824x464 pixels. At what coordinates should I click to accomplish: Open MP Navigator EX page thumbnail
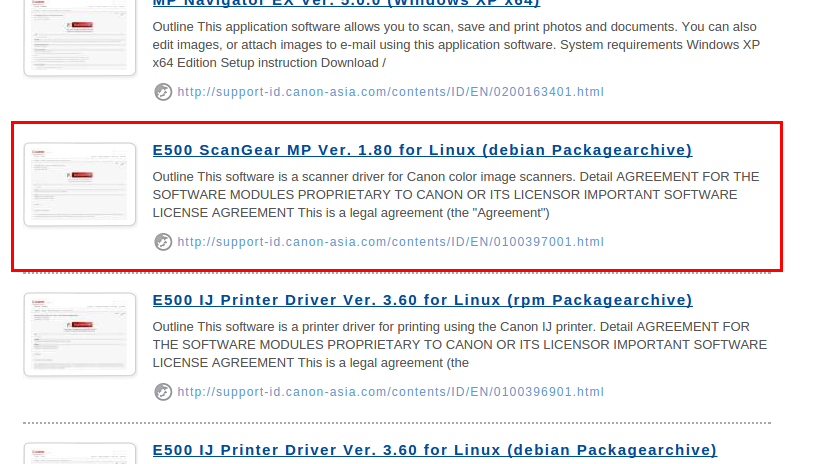[x=80, y=37]
